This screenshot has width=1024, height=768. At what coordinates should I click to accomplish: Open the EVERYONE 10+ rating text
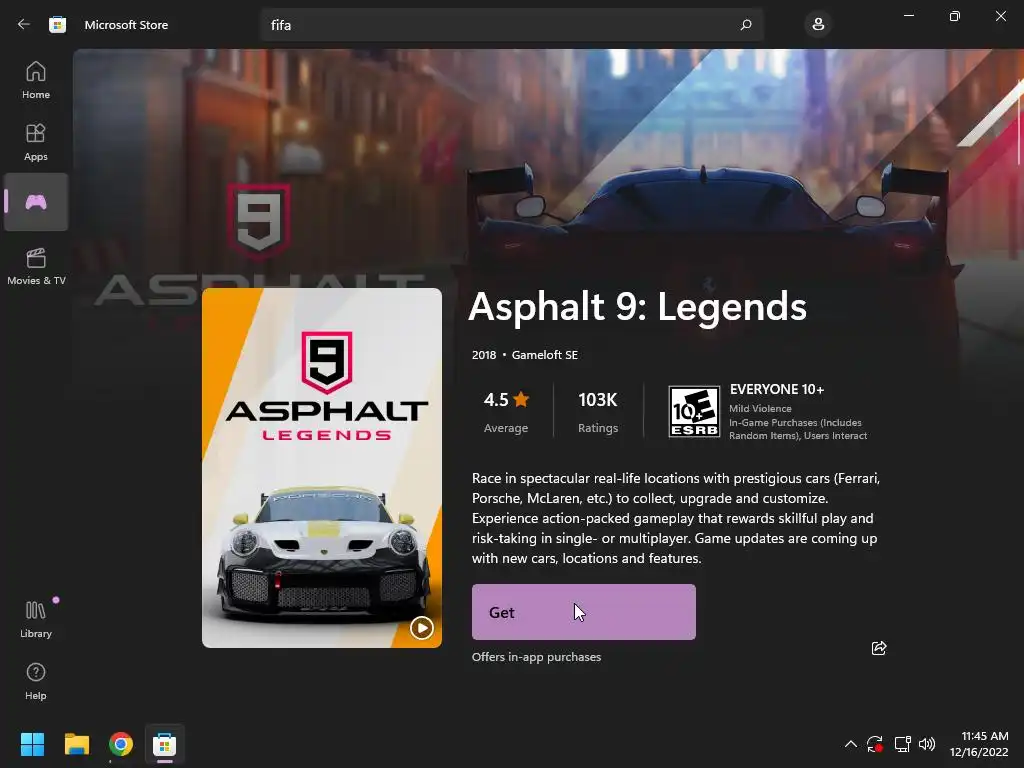[776, 389]
